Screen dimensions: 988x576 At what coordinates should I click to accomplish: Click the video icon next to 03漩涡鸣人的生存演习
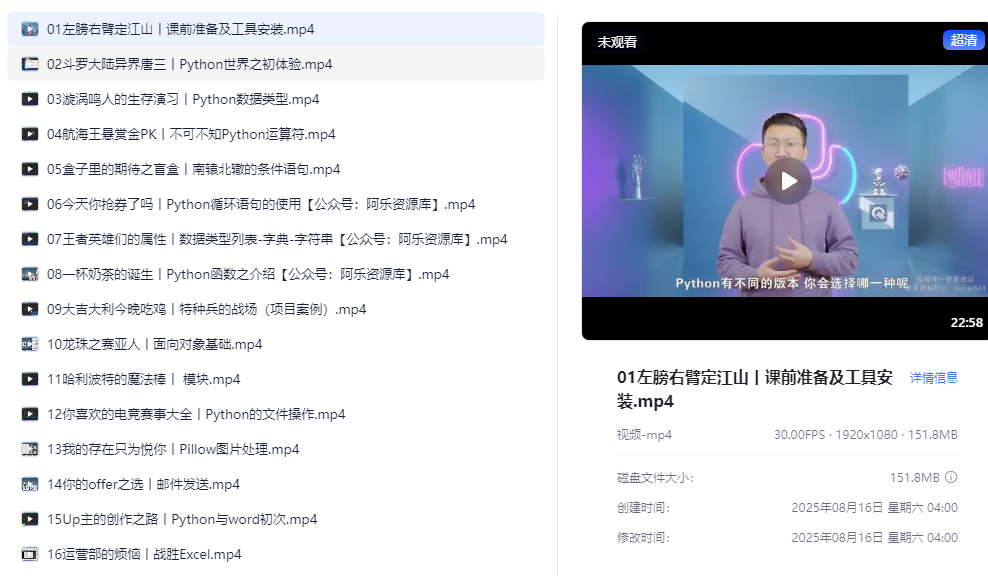[30, 99]
